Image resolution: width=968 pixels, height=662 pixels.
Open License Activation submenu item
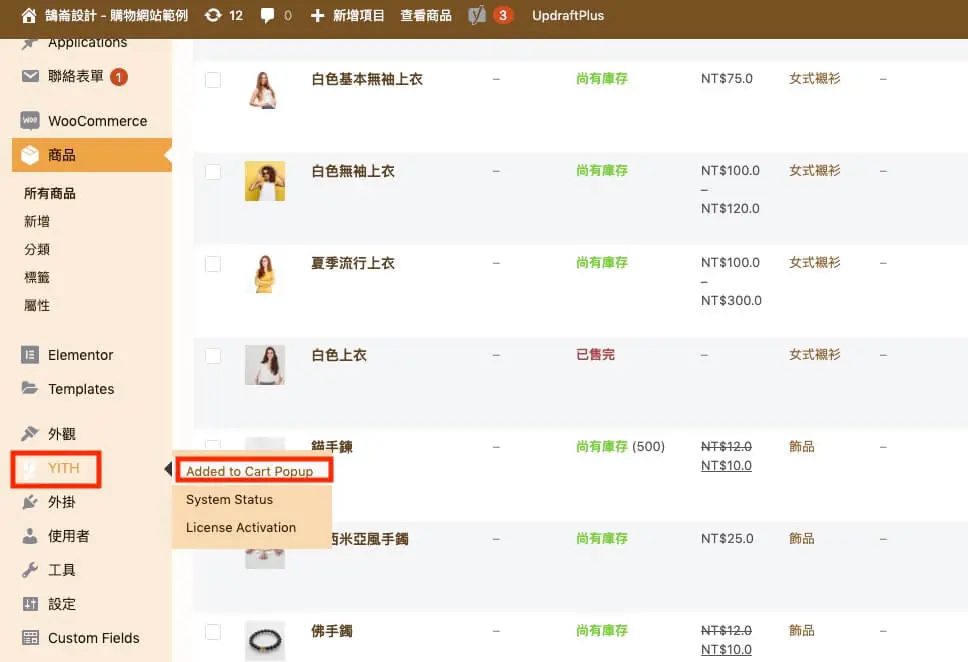pos(241,527)
